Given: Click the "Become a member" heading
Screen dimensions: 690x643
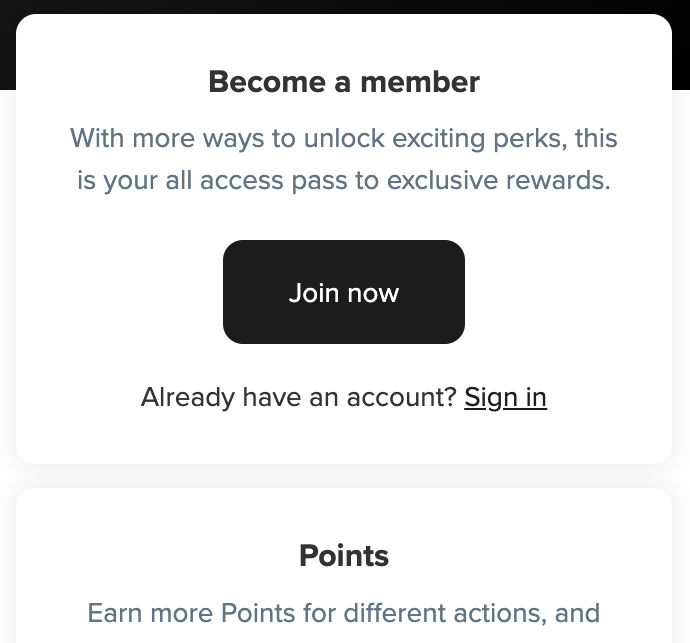Looking at the screenshot, I should coord(344,82).
